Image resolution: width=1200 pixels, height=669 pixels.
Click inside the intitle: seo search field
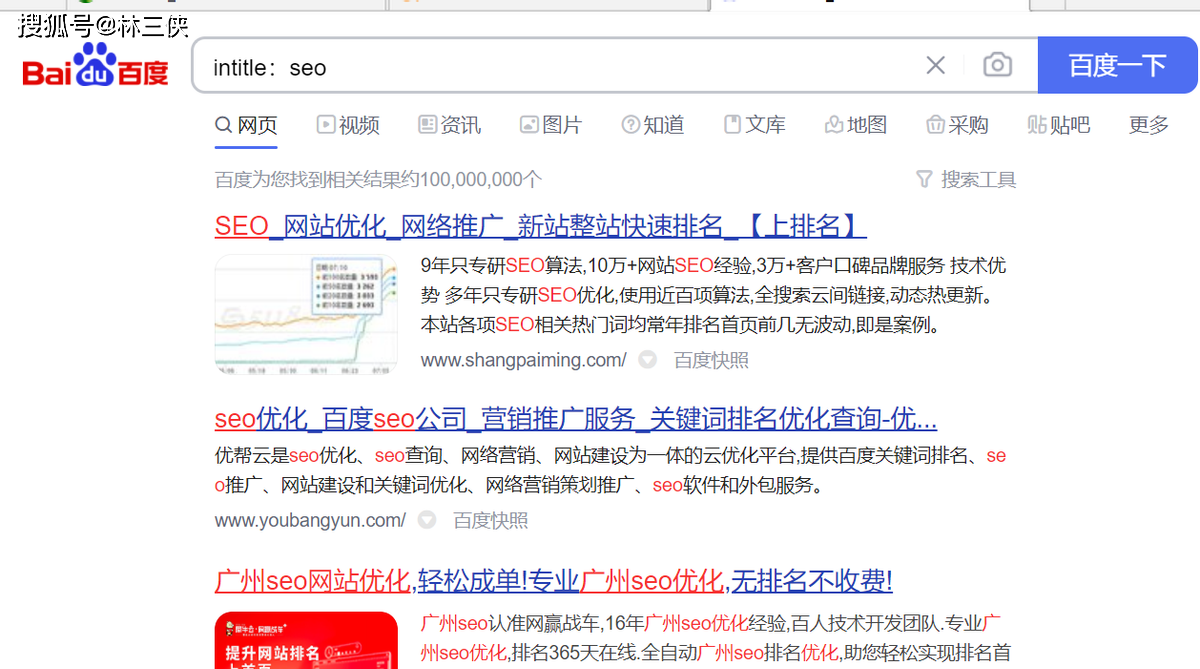(560, 67)
